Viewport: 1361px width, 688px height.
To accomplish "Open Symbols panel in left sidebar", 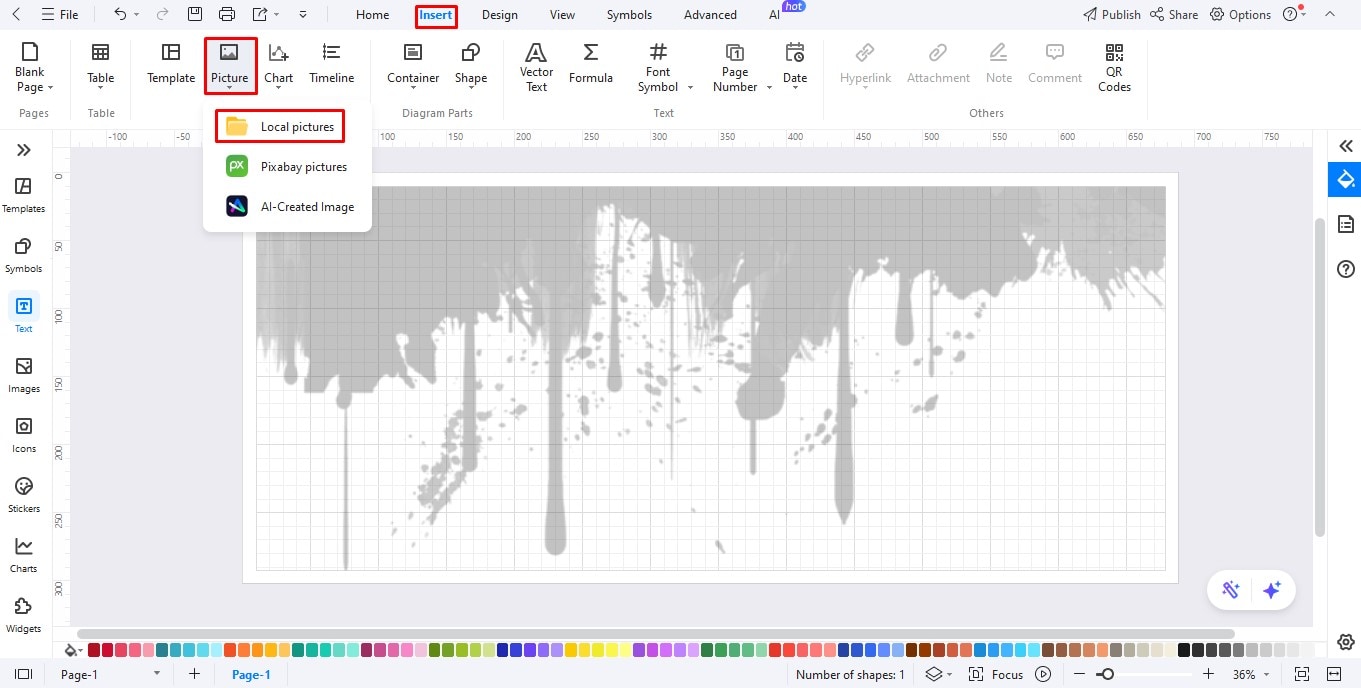I will [x=24, y=255].
